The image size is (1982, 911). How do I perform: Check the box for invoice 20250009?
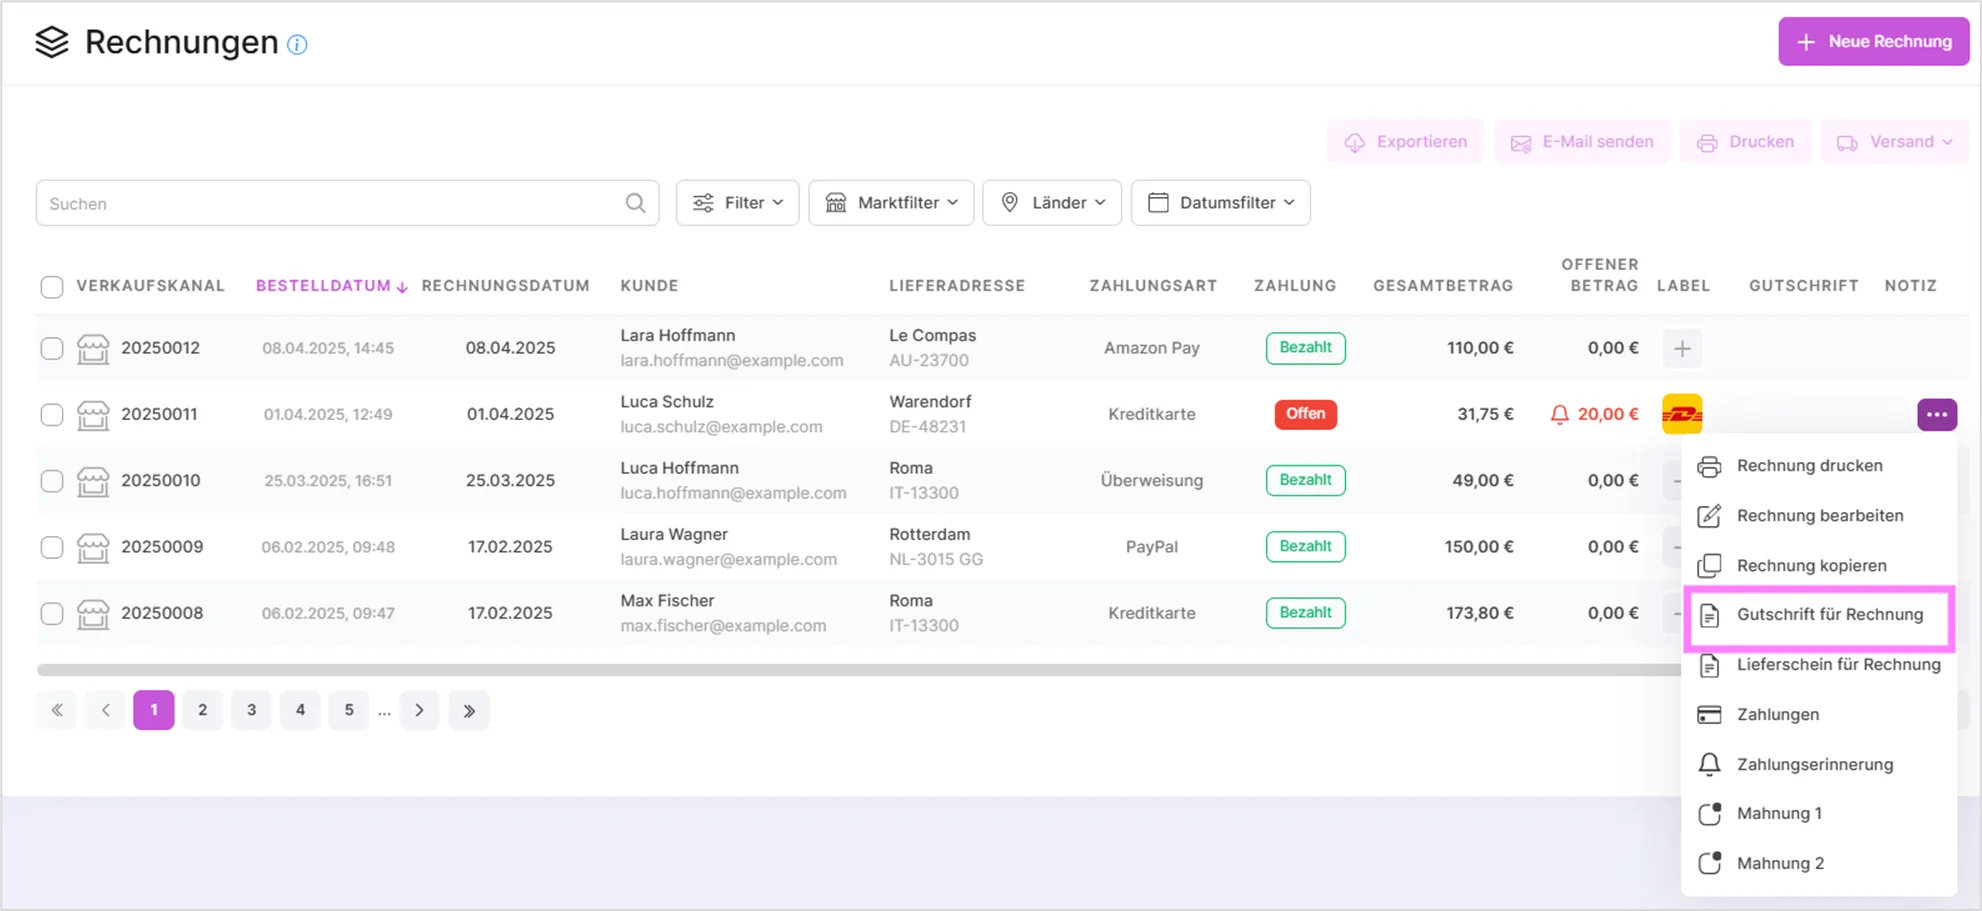[x=52, y=547]
